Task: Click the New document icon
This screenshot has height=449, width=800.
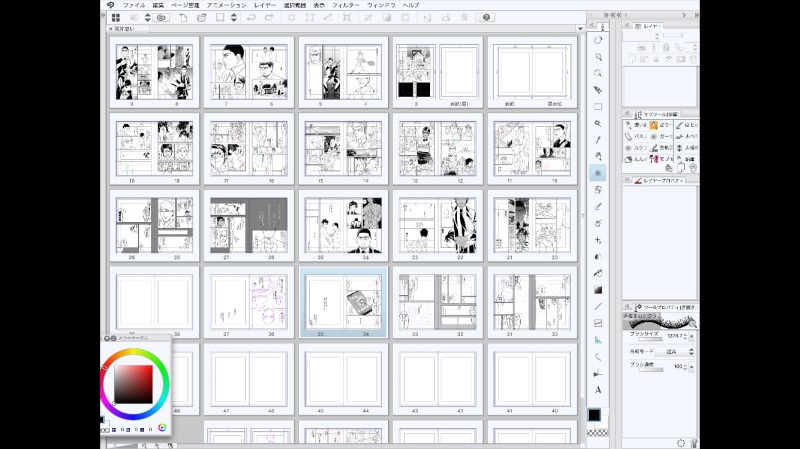Action: (x=183, y=17)
